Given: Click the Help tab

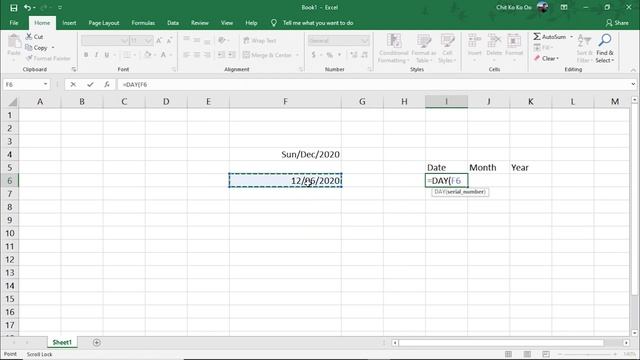Looking at the screenshot, I should click(251, 23).
